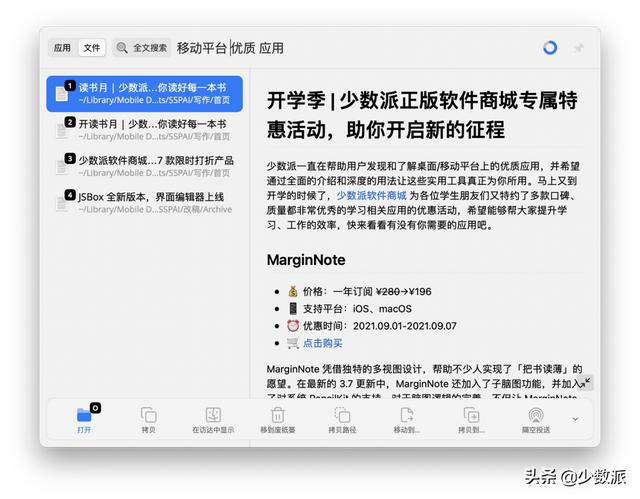Screen dimensions: 640x499
Task: Click the 拷贝 copy action icon
Action: pos(149,415)
